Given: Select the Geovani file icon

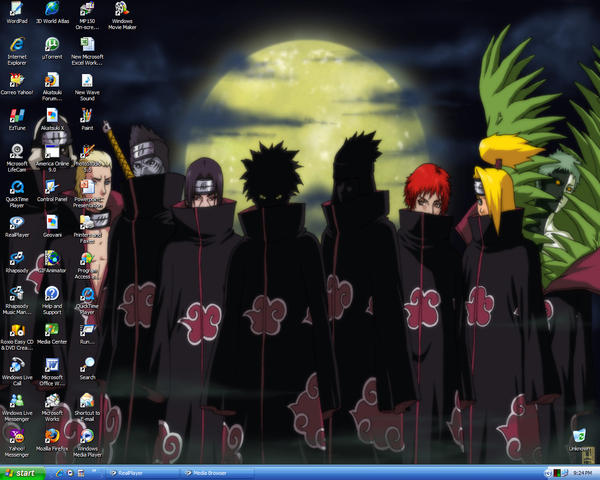Looking at the screenshot, I should (x=52, y=226).
